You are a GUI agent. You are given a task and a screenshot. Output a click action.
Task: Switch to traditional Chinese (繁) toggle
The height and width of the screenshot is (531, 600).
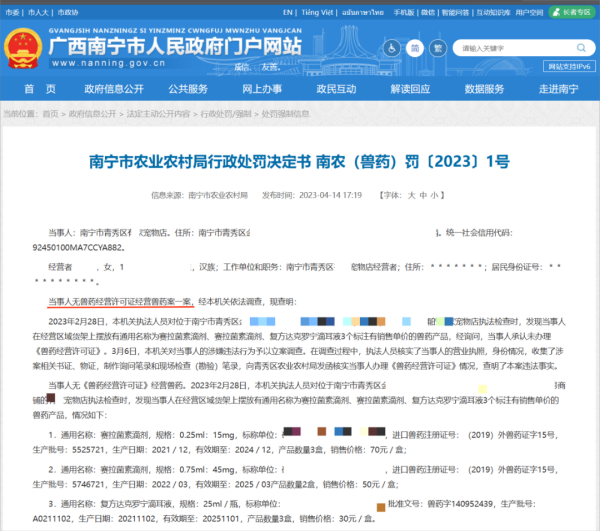click(438, 49)
